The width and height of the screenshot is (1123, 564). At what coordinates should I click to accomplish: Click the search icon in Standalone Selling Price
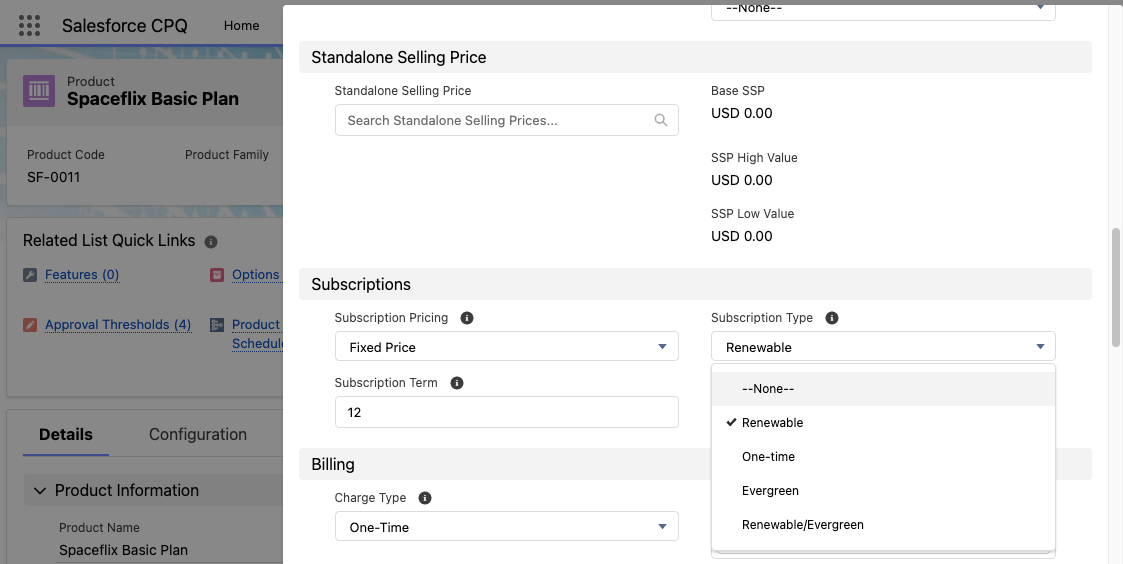click(x=660, y=120)
